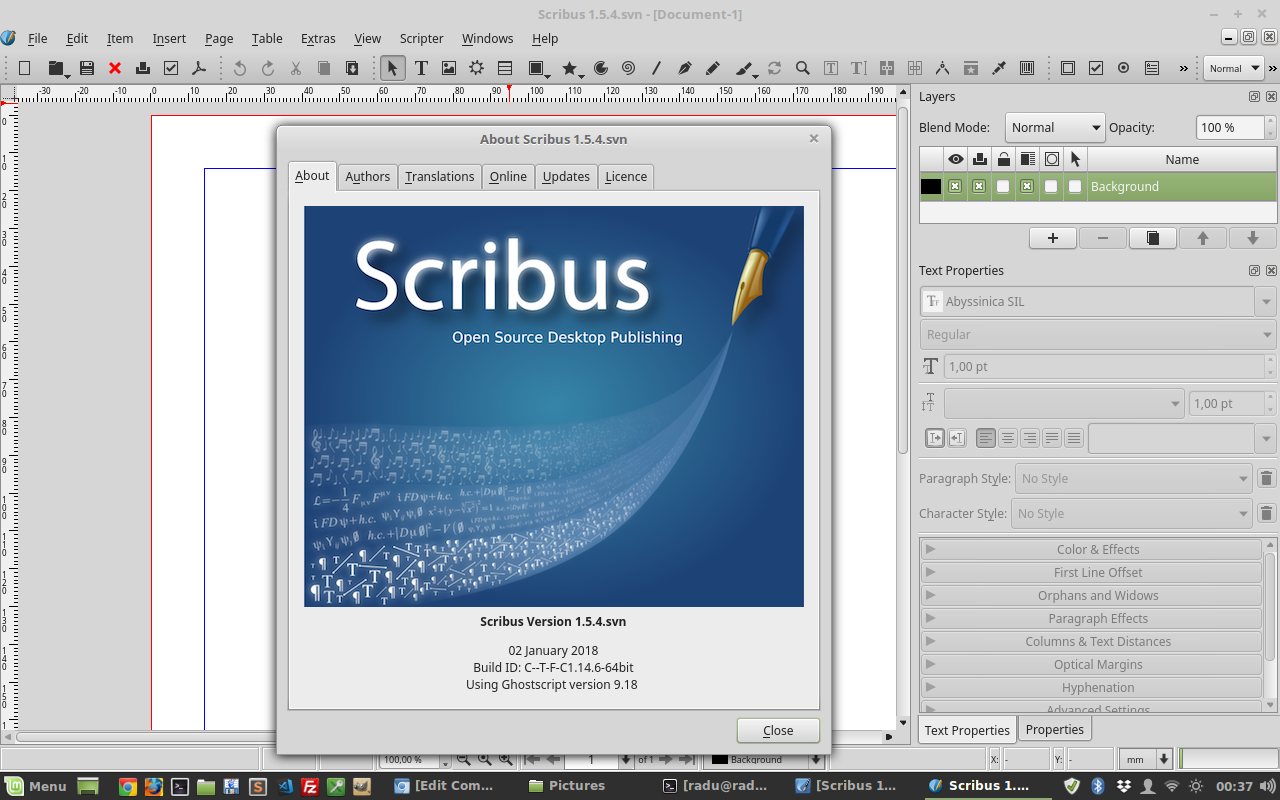Click the layer Opacity value field
Viewport: 1280px width, 800px height.
click(x=1230, y=128)
